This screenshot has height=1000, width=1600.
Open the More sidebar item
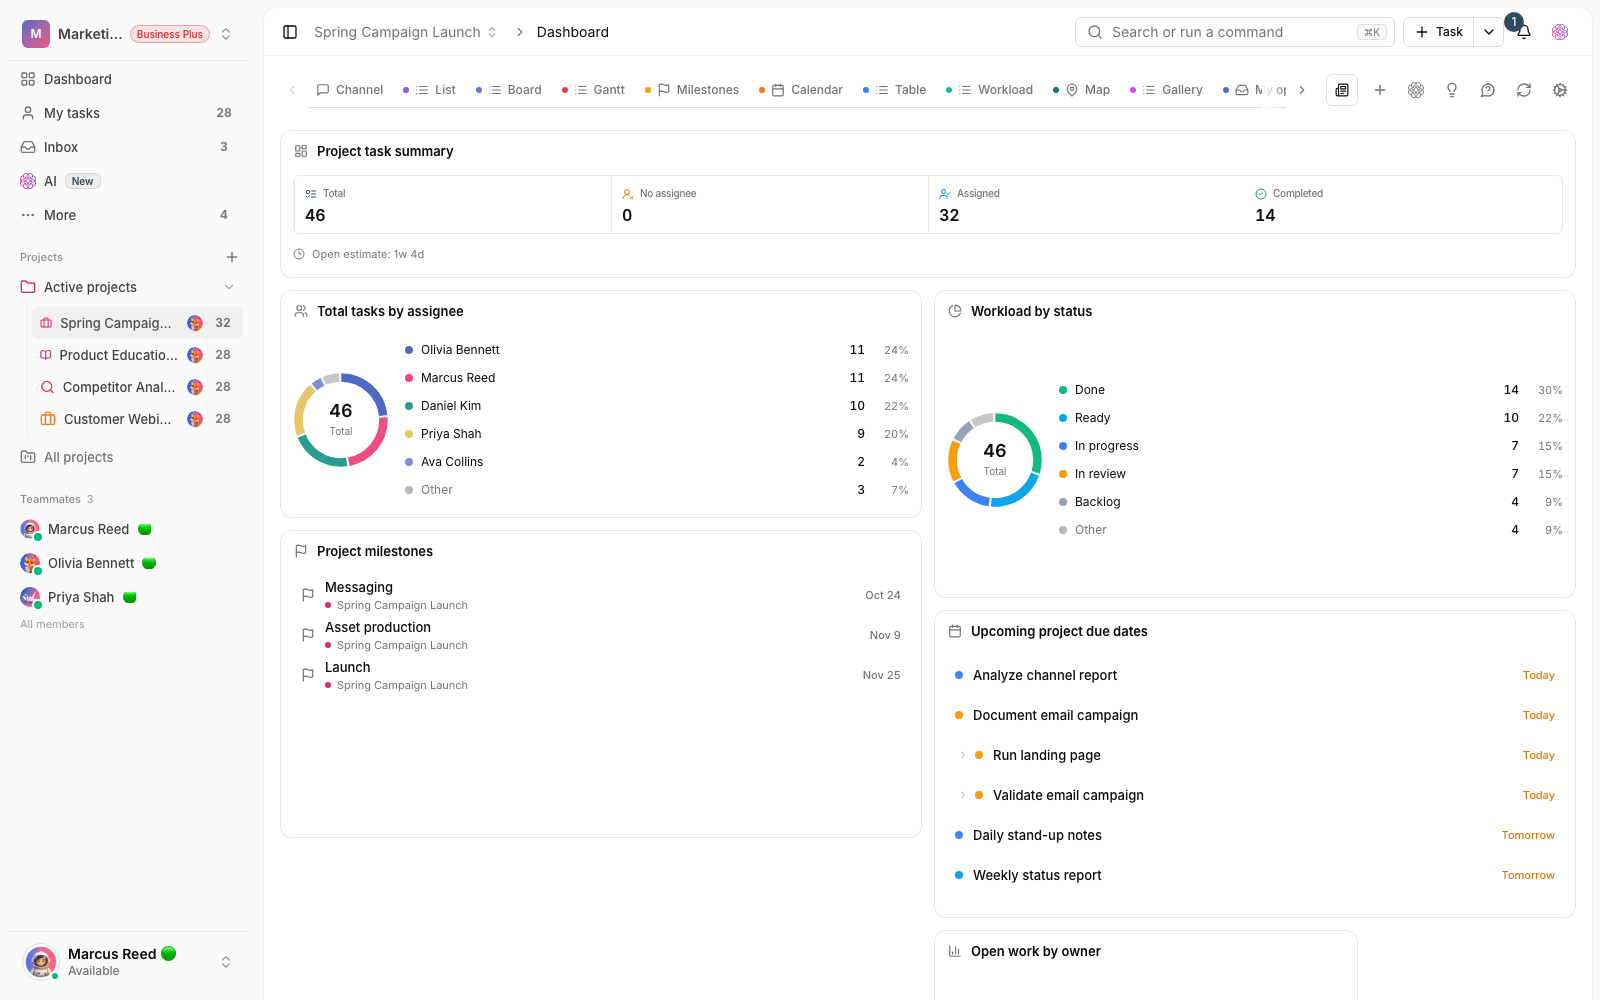coord(128,215)
